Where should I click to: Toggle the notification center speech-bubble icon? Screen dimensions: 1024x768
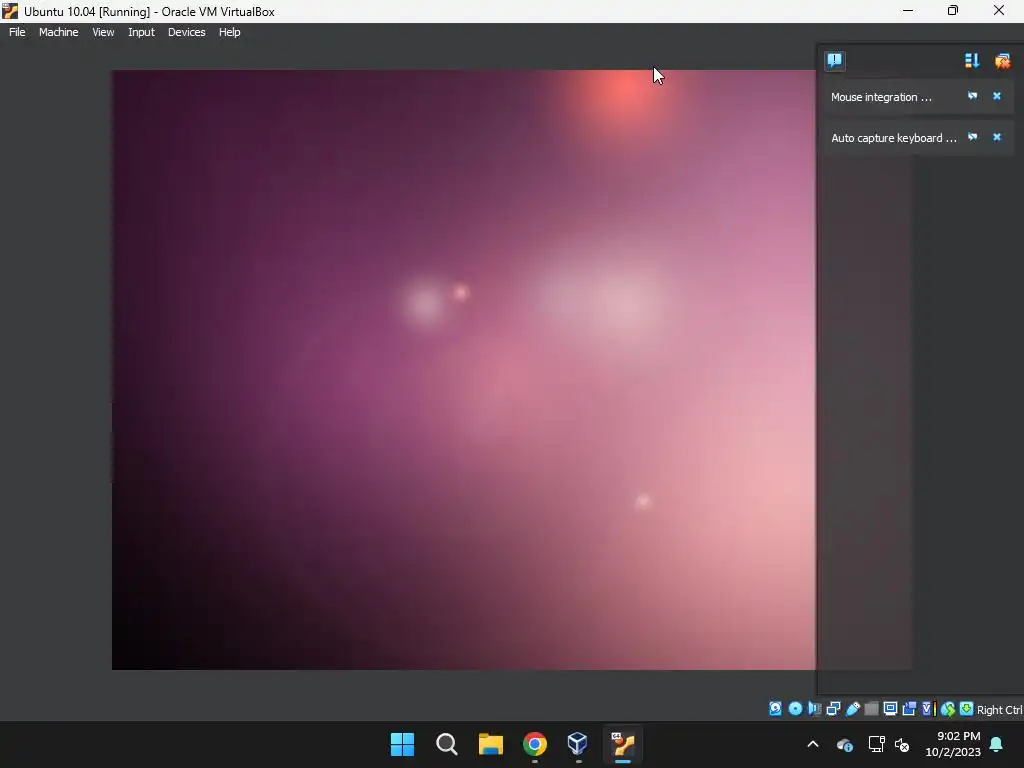[x=835, y=61]
